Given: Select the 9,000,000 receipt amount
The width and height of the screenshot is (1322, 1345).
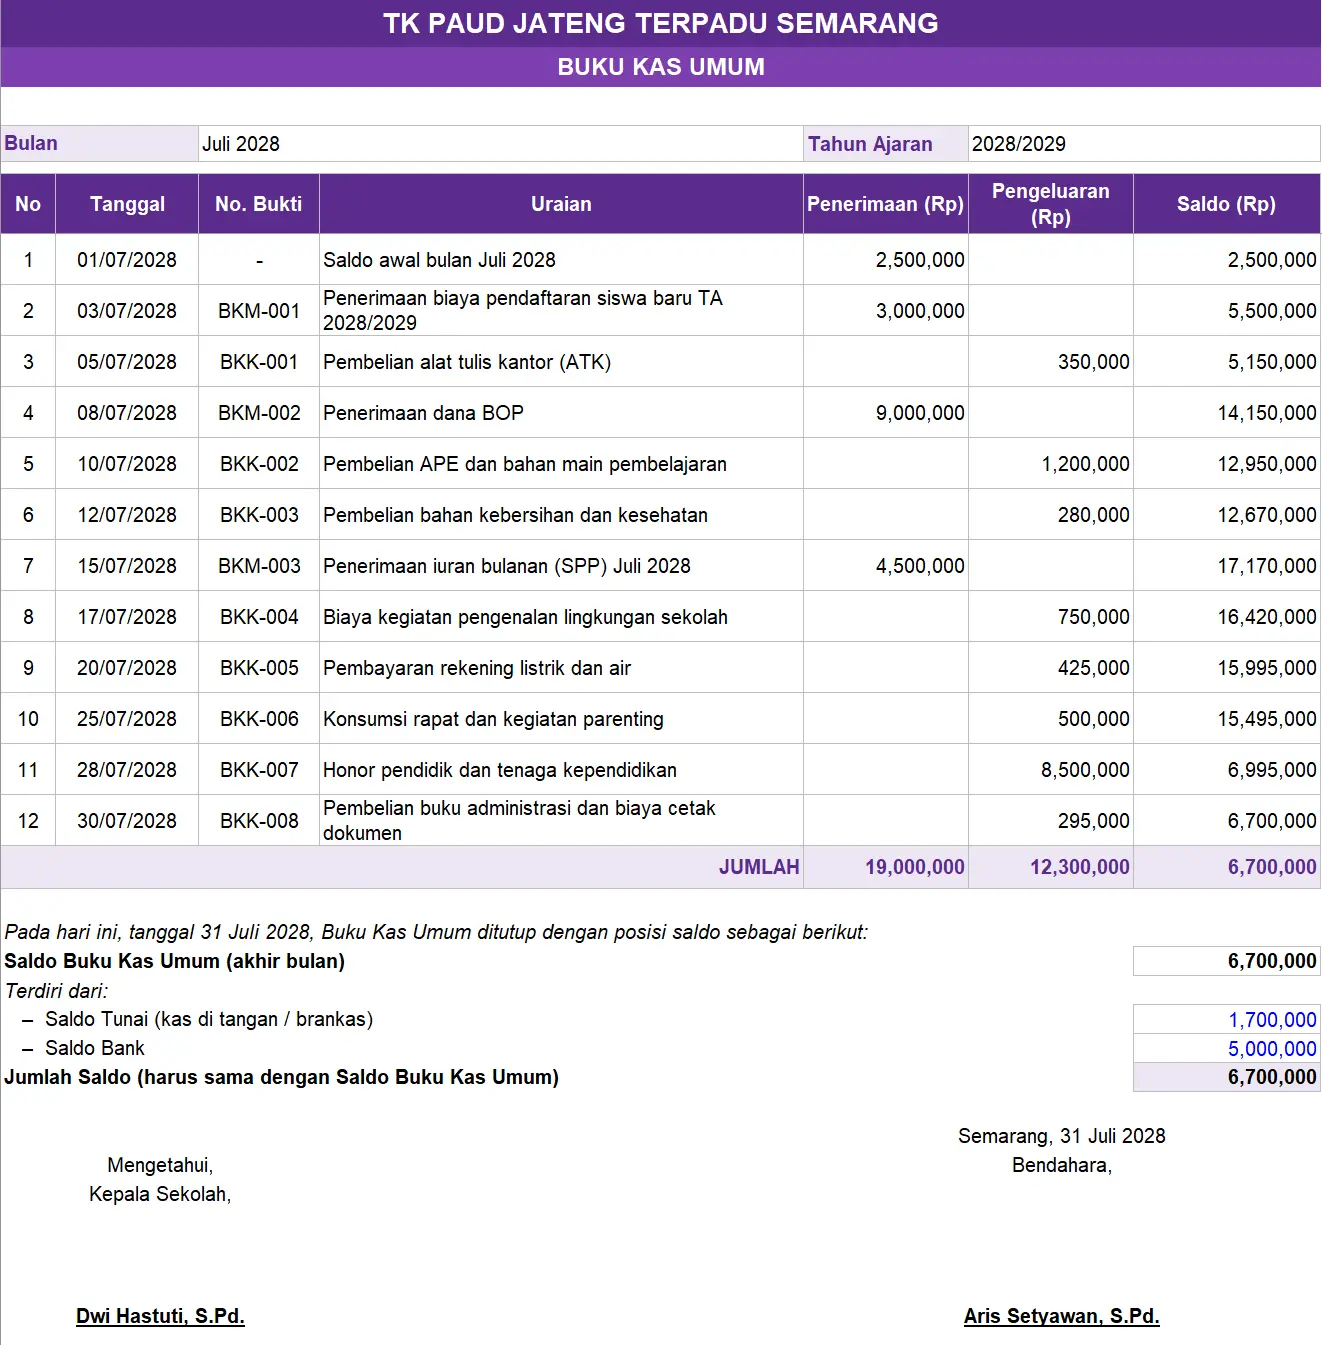Looking at the screenshot, I should point(885,413).
